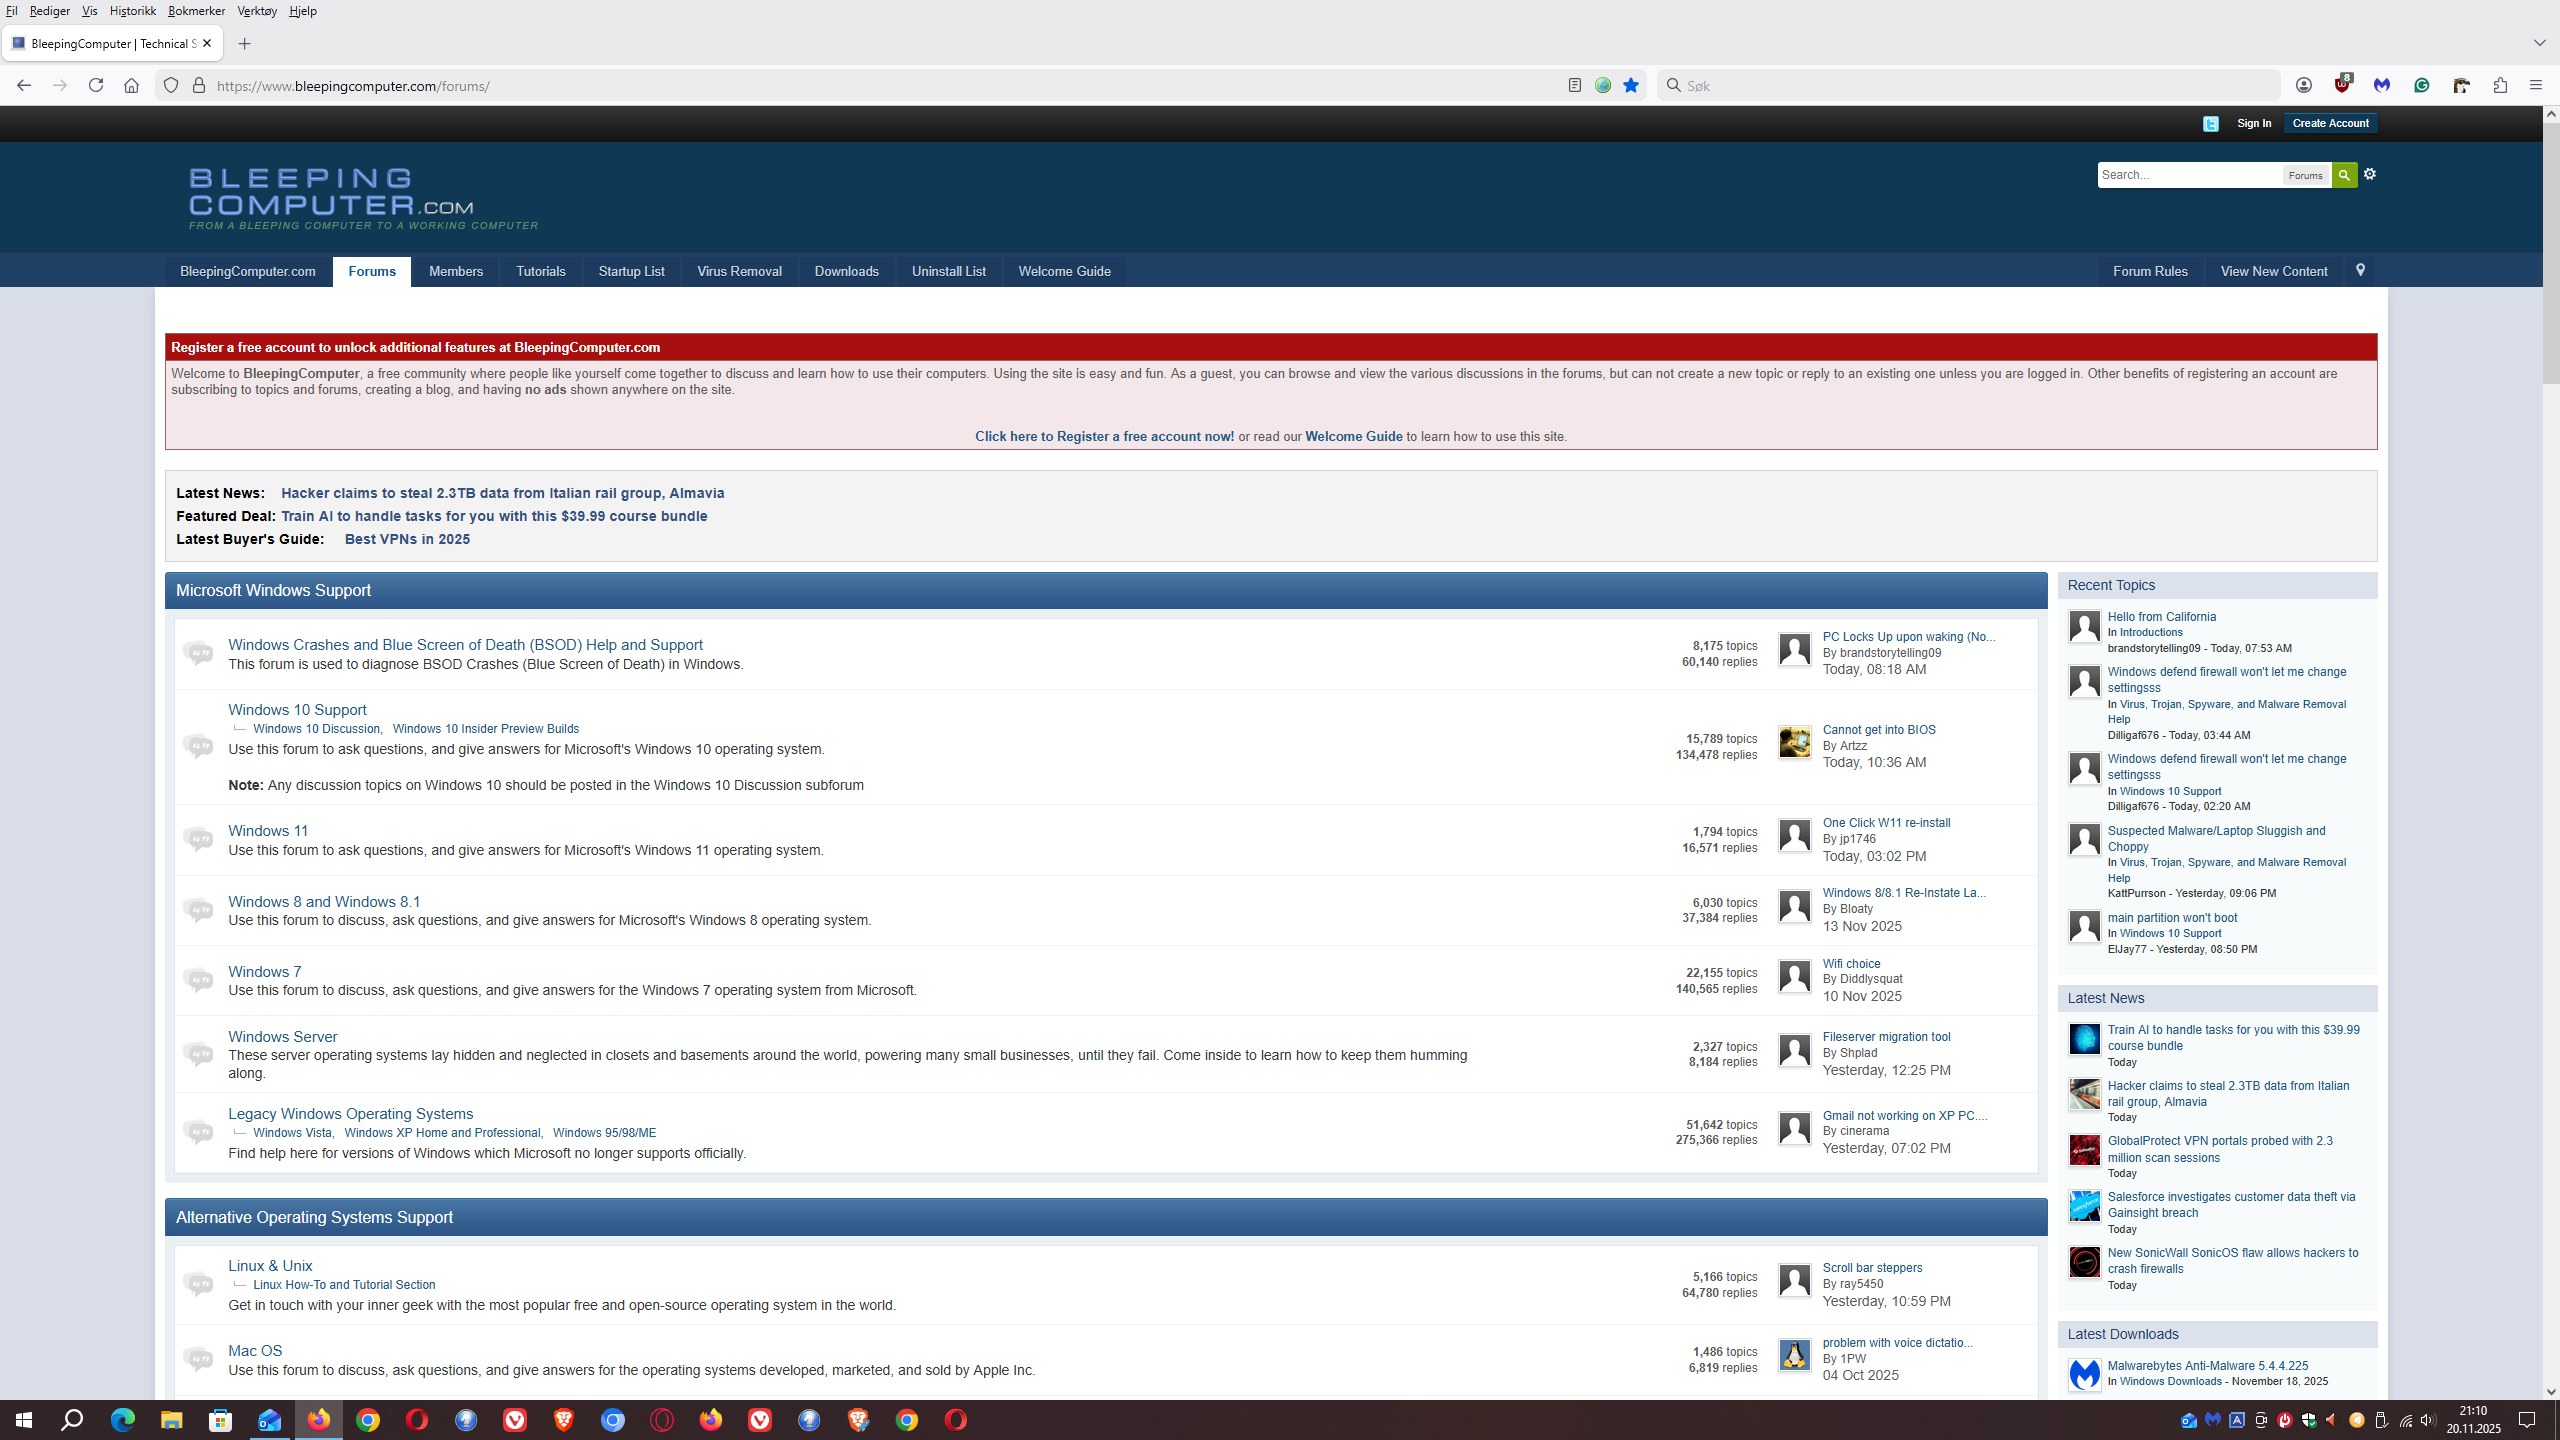Click the browser reload button
This screenshot has height=1440, width=2560.
(x=96, y=86)
